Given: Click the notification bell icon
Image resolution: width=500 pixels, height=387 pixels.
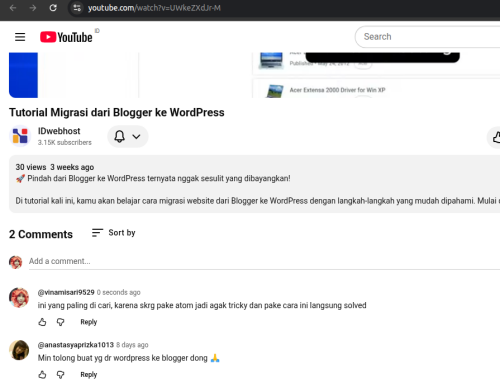Looking at the screenshot, I should [x=119, y=136].
